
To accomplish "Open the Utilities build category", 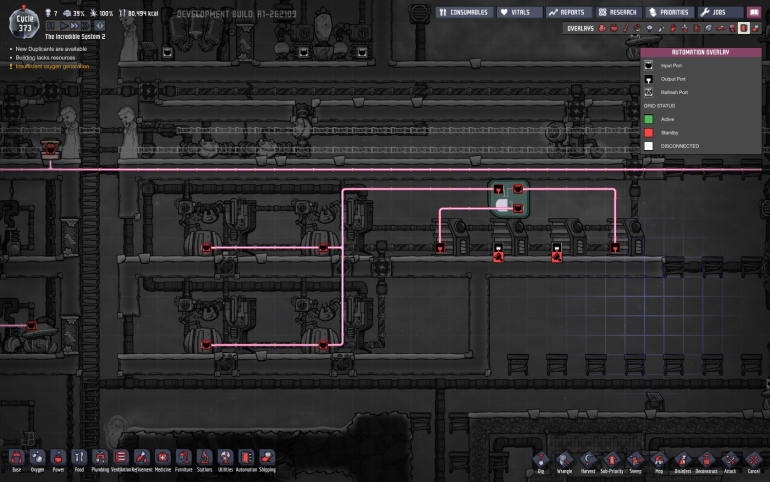I will [225, 458].
